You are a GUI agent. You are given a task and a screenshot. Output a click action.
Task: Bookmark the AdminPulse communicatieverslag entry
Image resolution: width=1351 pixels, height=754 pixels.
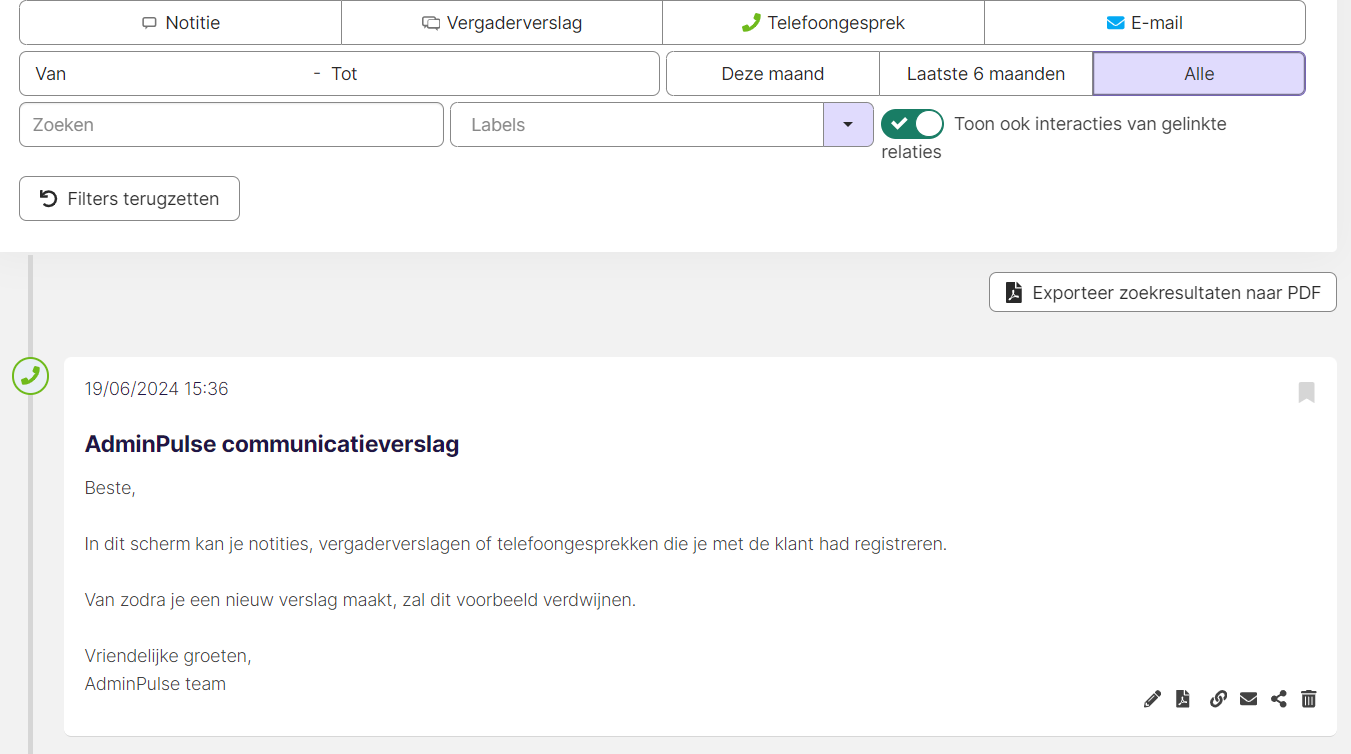point(1306,392)
